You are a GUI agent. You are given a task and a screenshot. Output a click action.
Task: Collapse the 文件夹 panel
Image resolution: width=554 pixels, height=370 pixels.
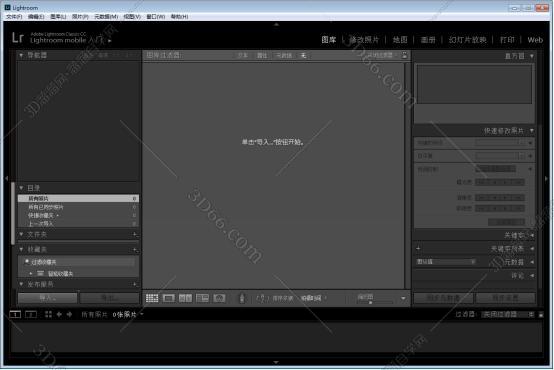[x=21, y=234]
